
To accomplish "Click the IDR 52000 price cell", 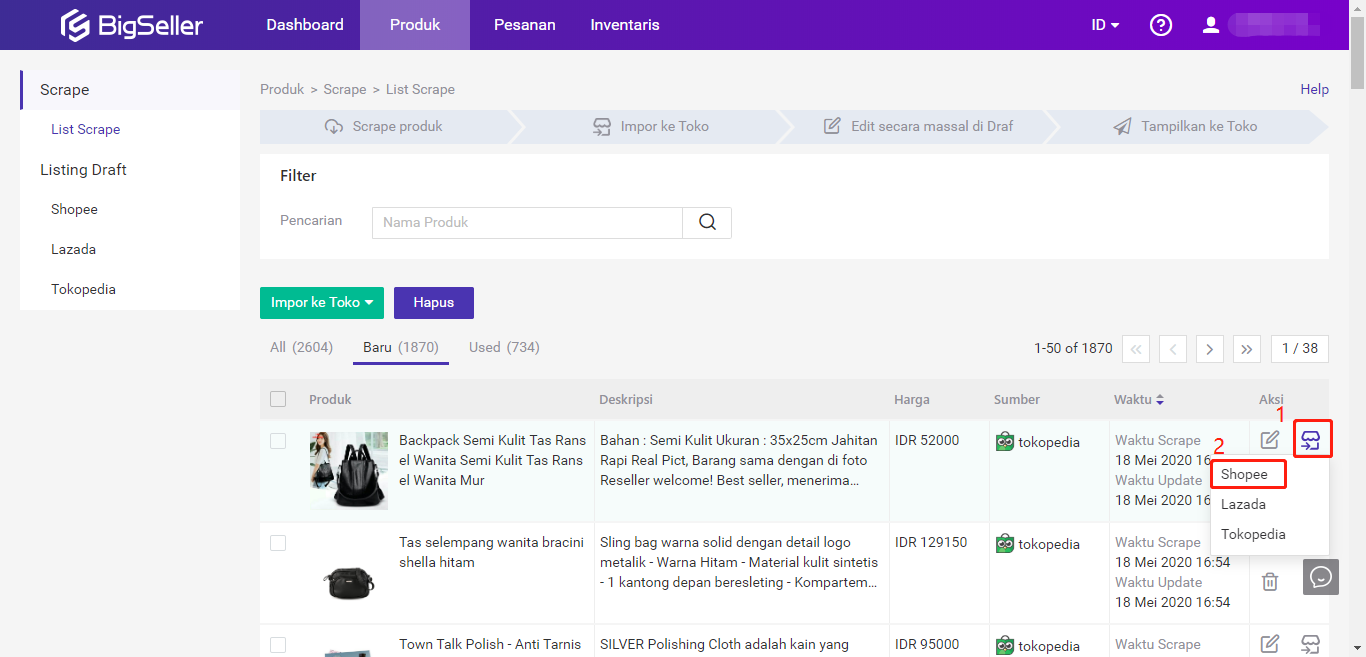I will click(x=927, y=440).
